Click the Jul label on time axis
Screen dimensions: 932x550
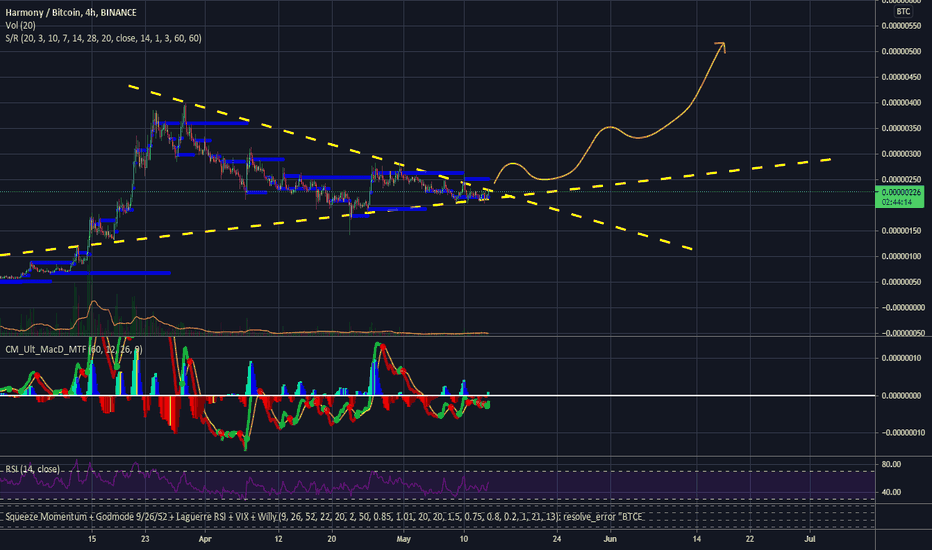tap(810, 539)
